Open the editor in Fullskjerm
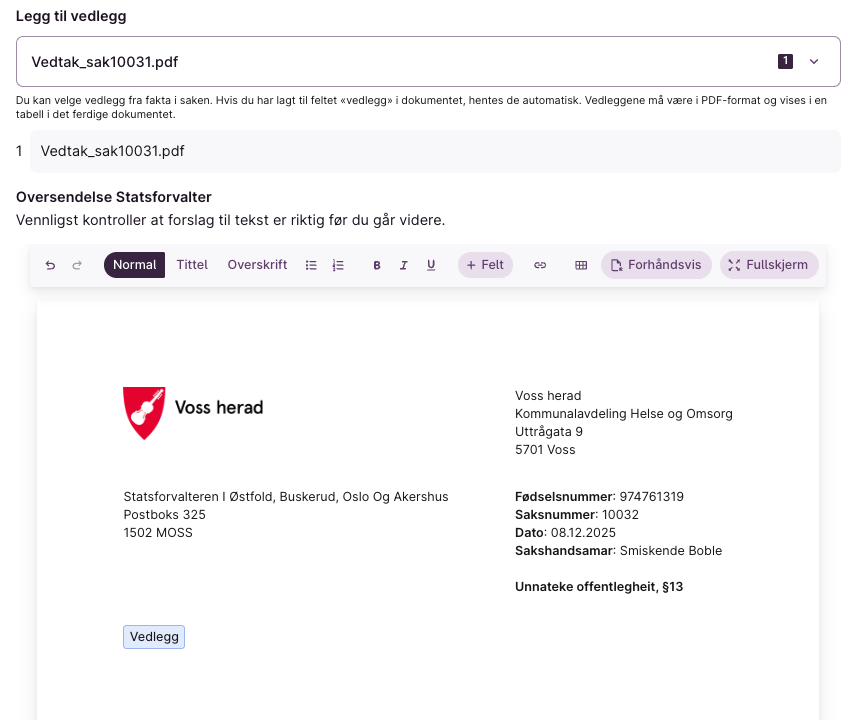Viewport: 857px width, 720px height. coord(769,265)
